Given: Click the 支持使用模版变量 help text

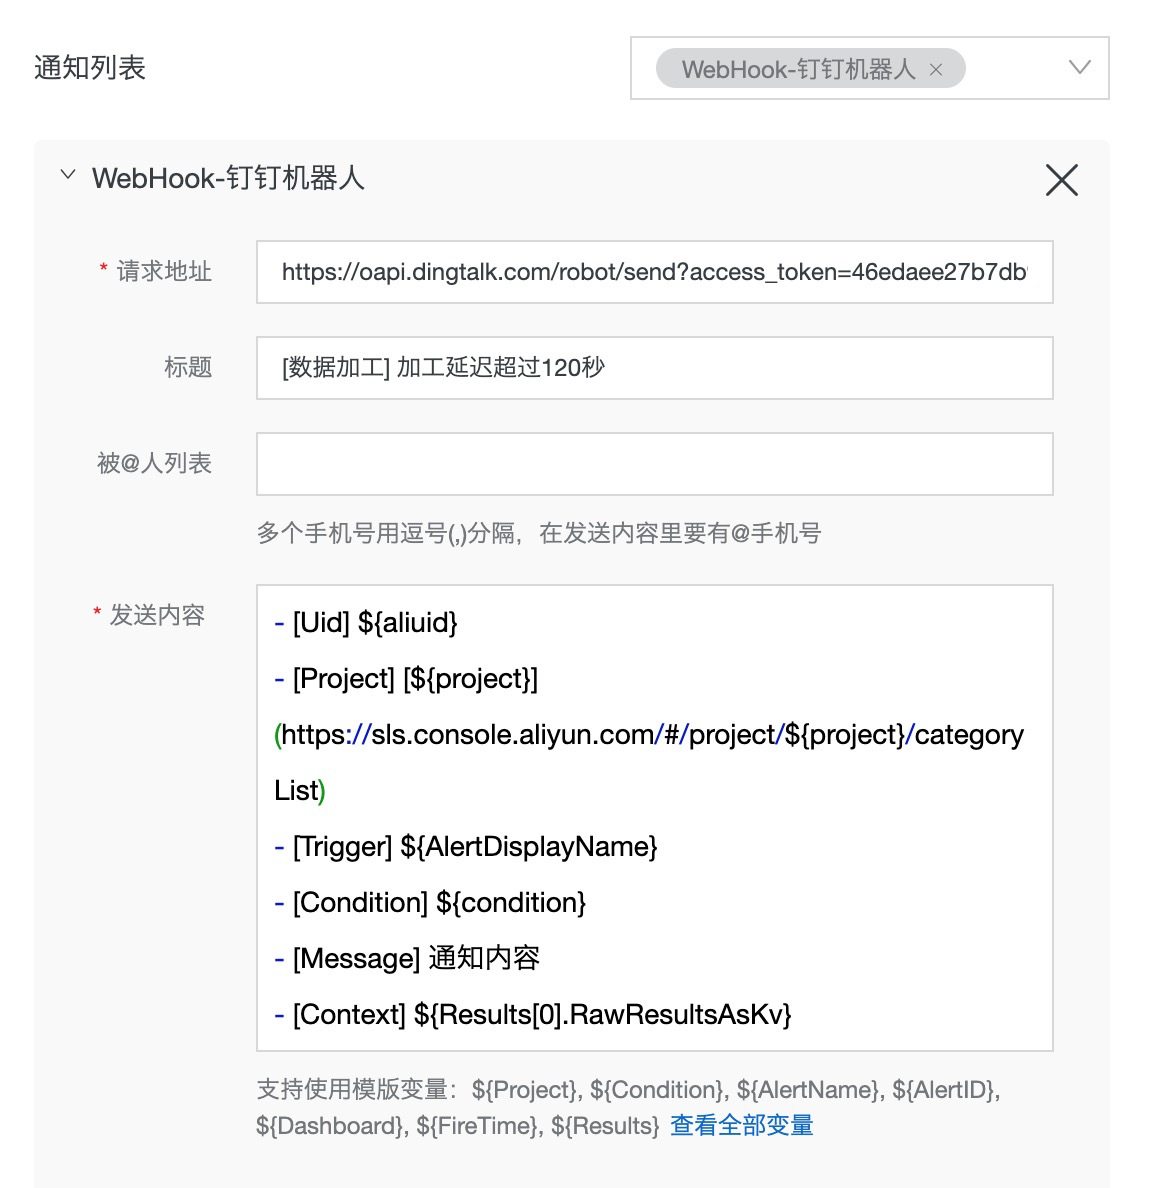Looking at the screenshot, I should [x=628, y=1108].
